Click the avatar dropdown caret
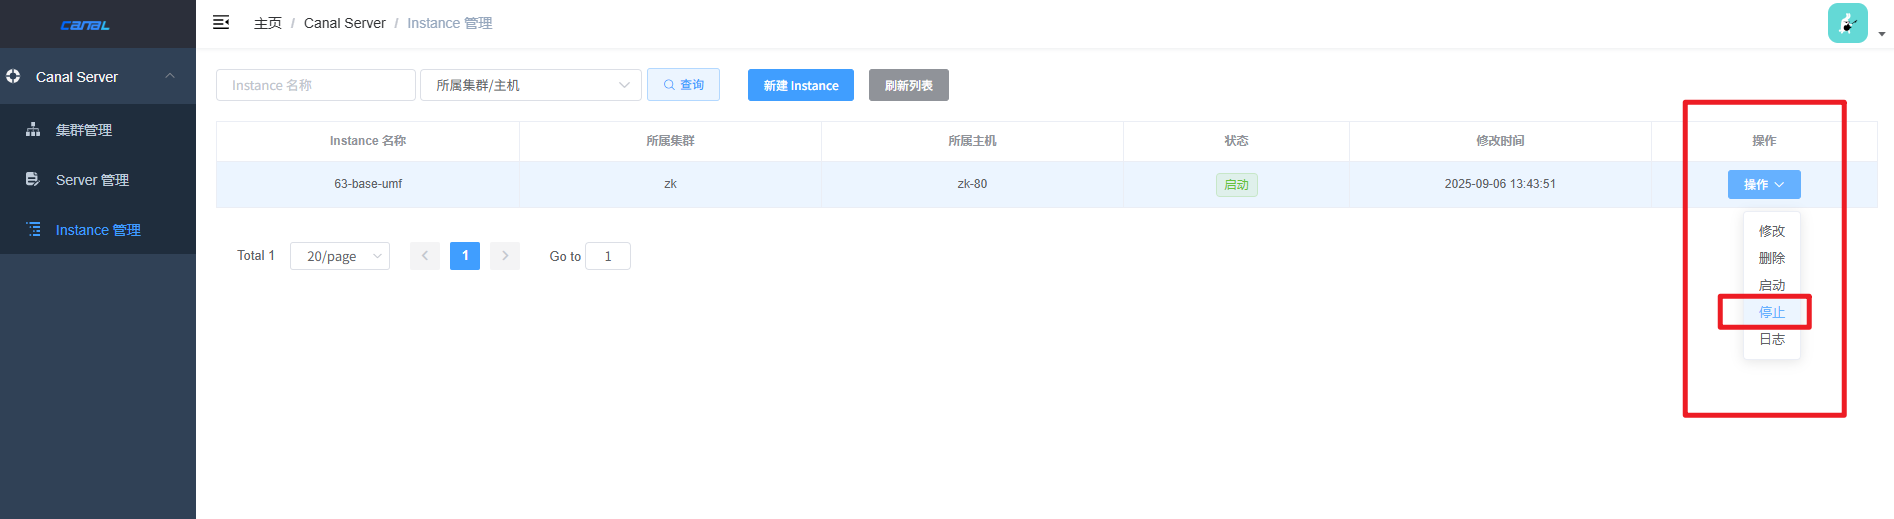 click(1881, 34)
